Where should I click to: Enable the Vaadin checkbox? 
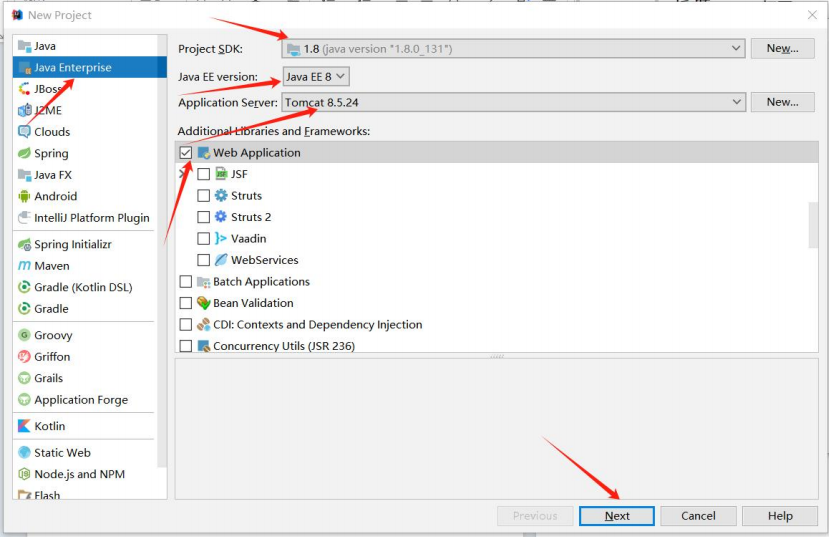204,238
